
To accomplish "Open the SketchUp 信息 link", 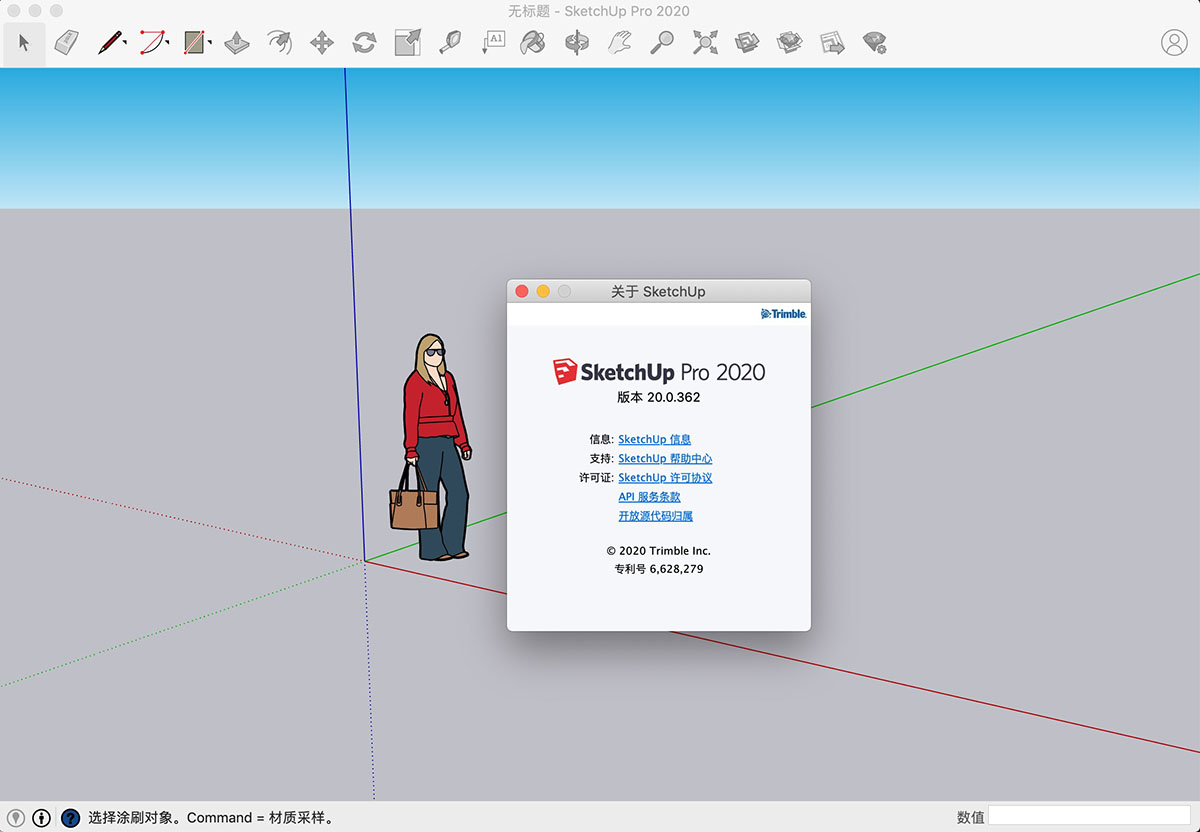I will click(x=654, y=439).
